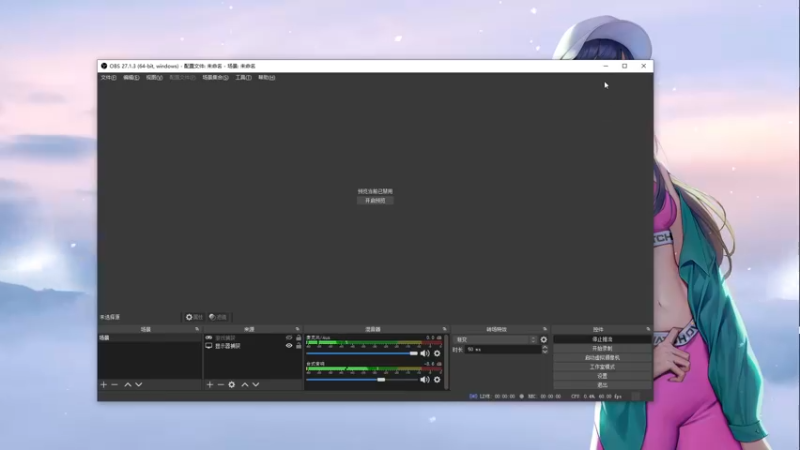The height and width of the screenshot is (450, 800).
Task: Click the 设置 settings button
Action: pyautogui.click(x=602, y=376)
